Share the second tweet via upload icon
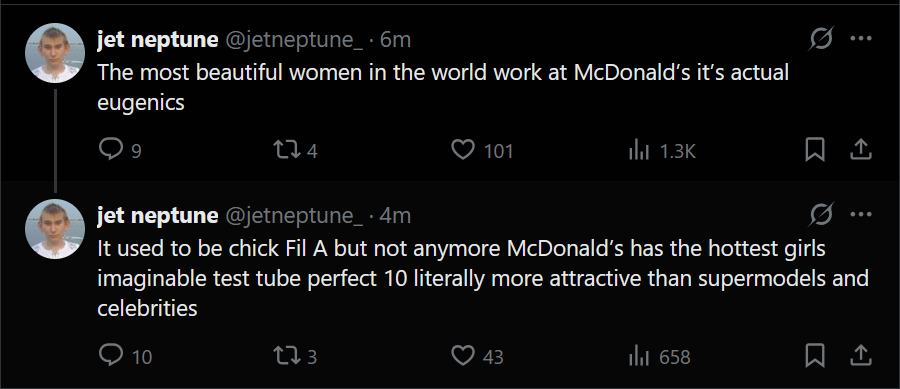Screen dimensions: 900x389 860,356
